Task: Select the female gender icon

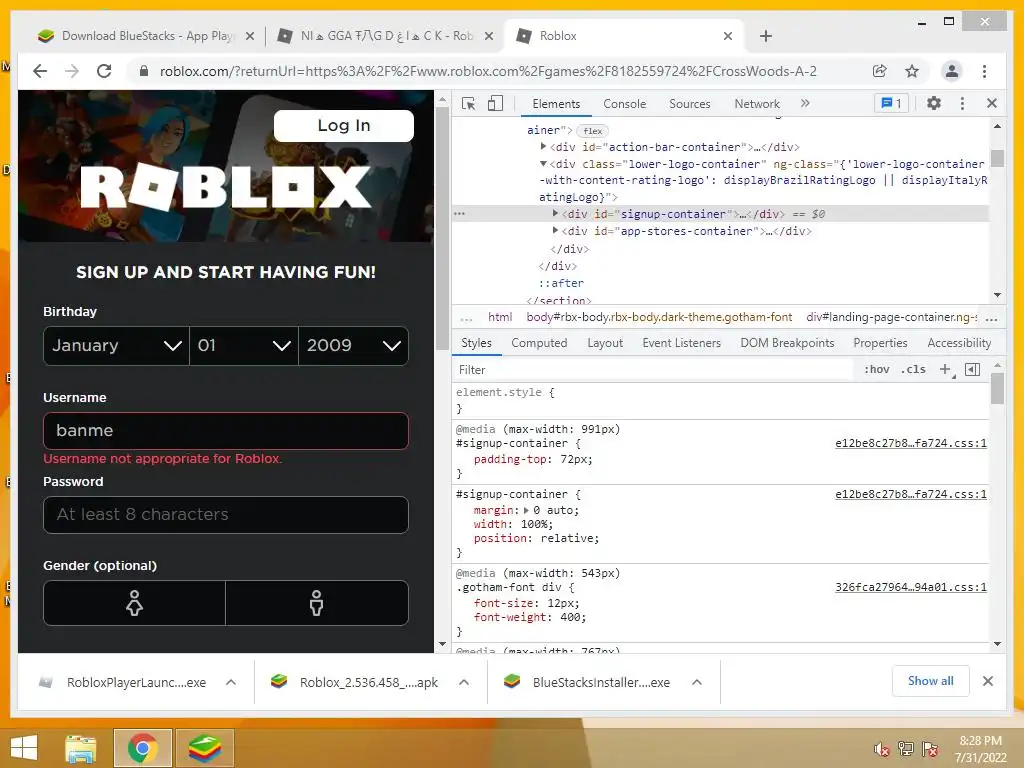Action: (135, 603)
